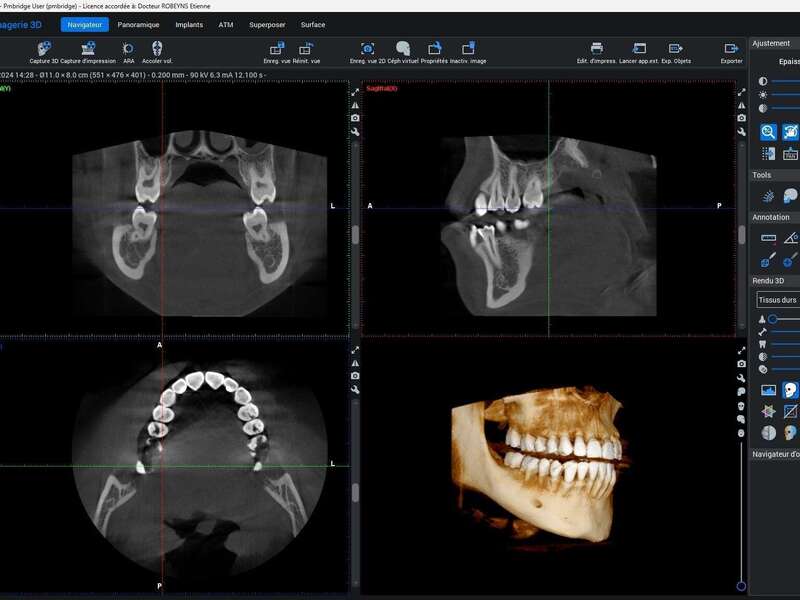Collapse the Rendu 3D panel section
The image size is (800, 600).
pyautogui.click(x=771, y=281)
